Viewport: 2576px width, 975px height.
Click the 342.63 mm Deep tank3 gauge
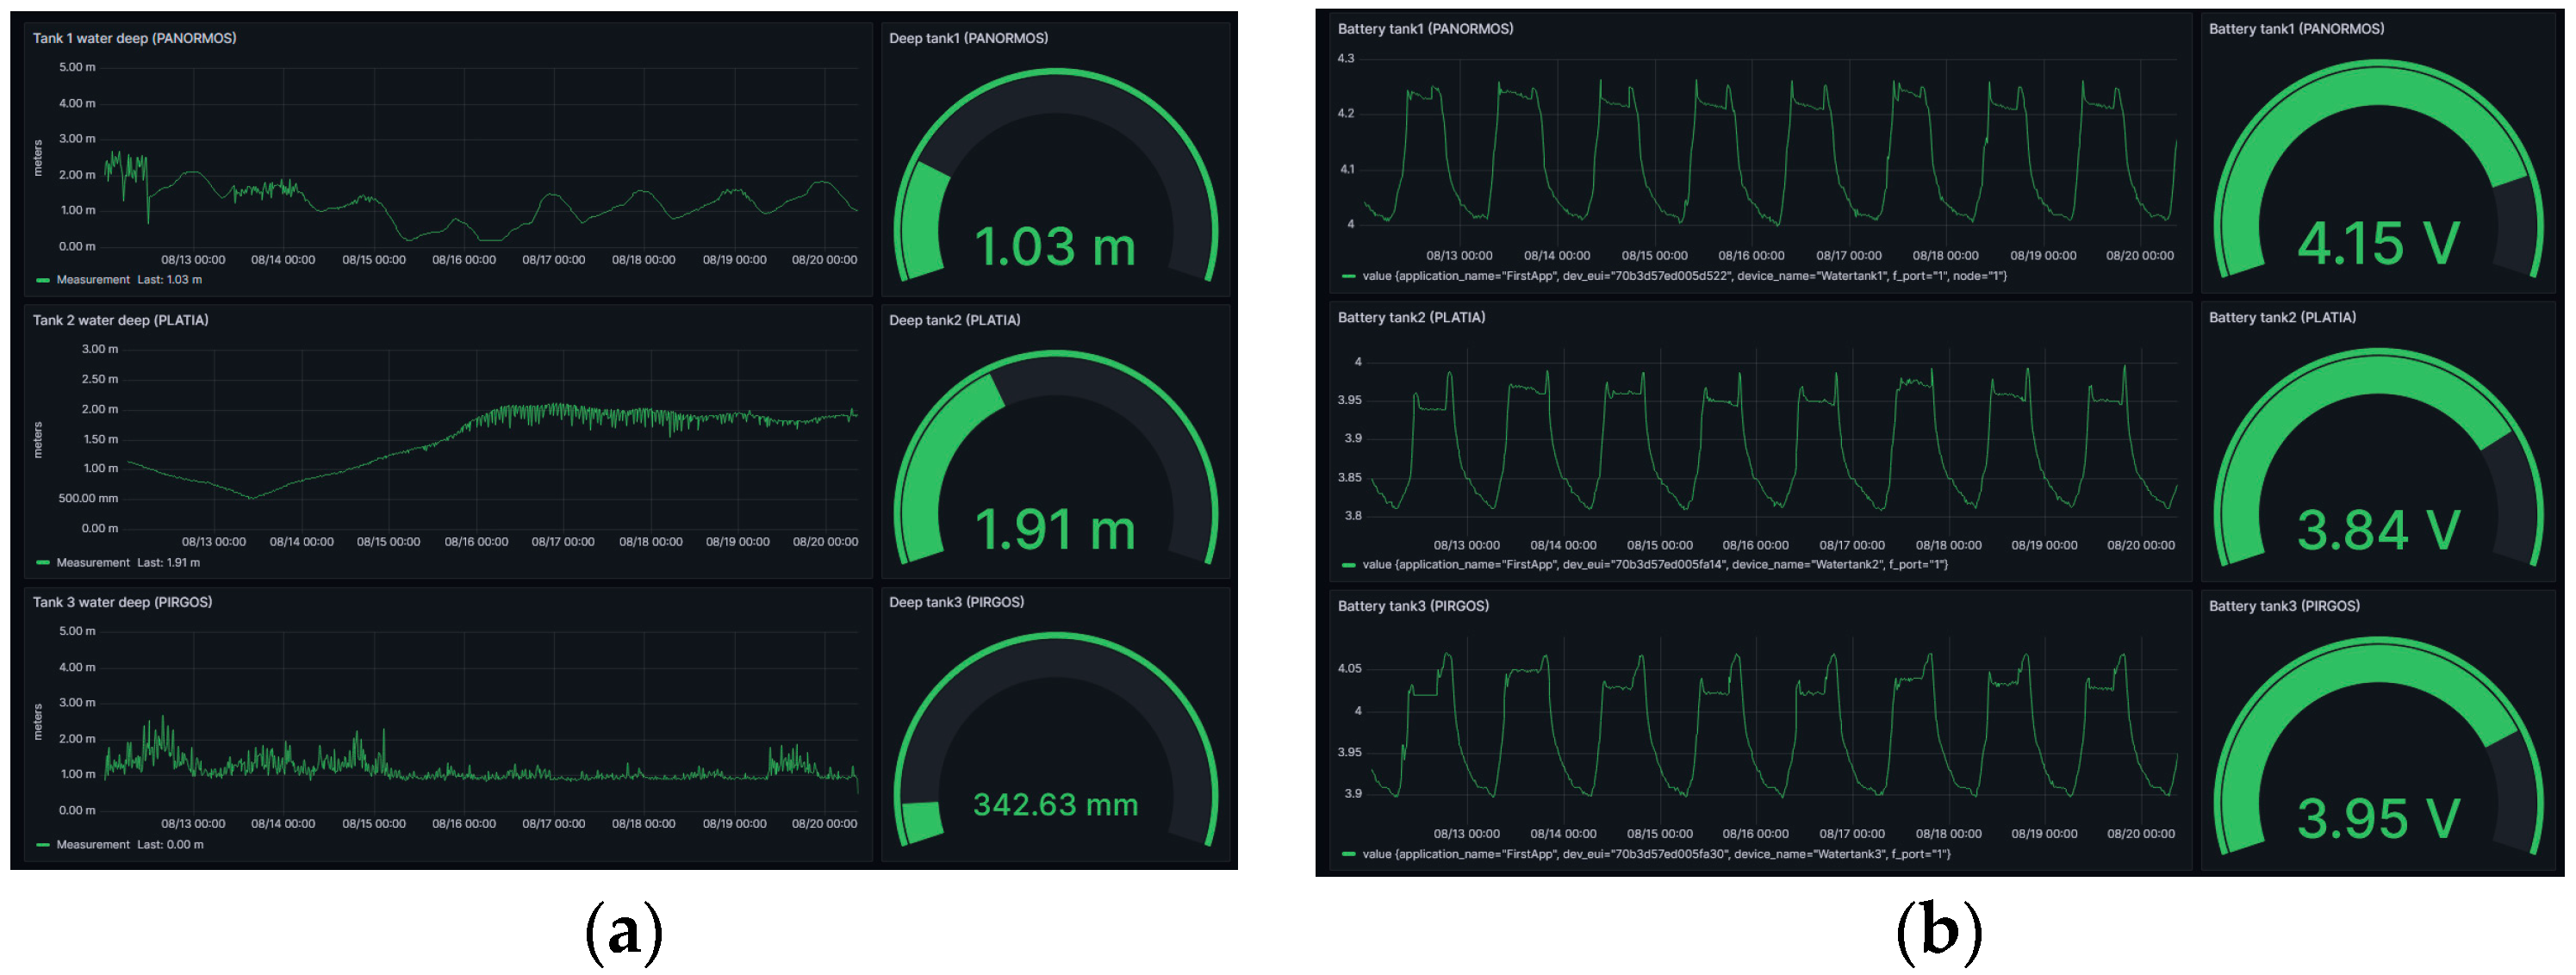[1055, 804]
